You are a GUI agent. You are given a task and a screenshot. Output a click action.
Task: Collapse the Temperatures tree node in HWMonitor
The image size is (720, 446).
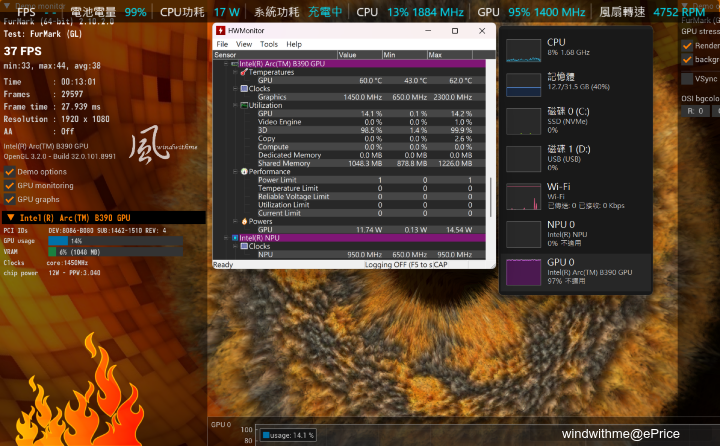tap(235, 72)
